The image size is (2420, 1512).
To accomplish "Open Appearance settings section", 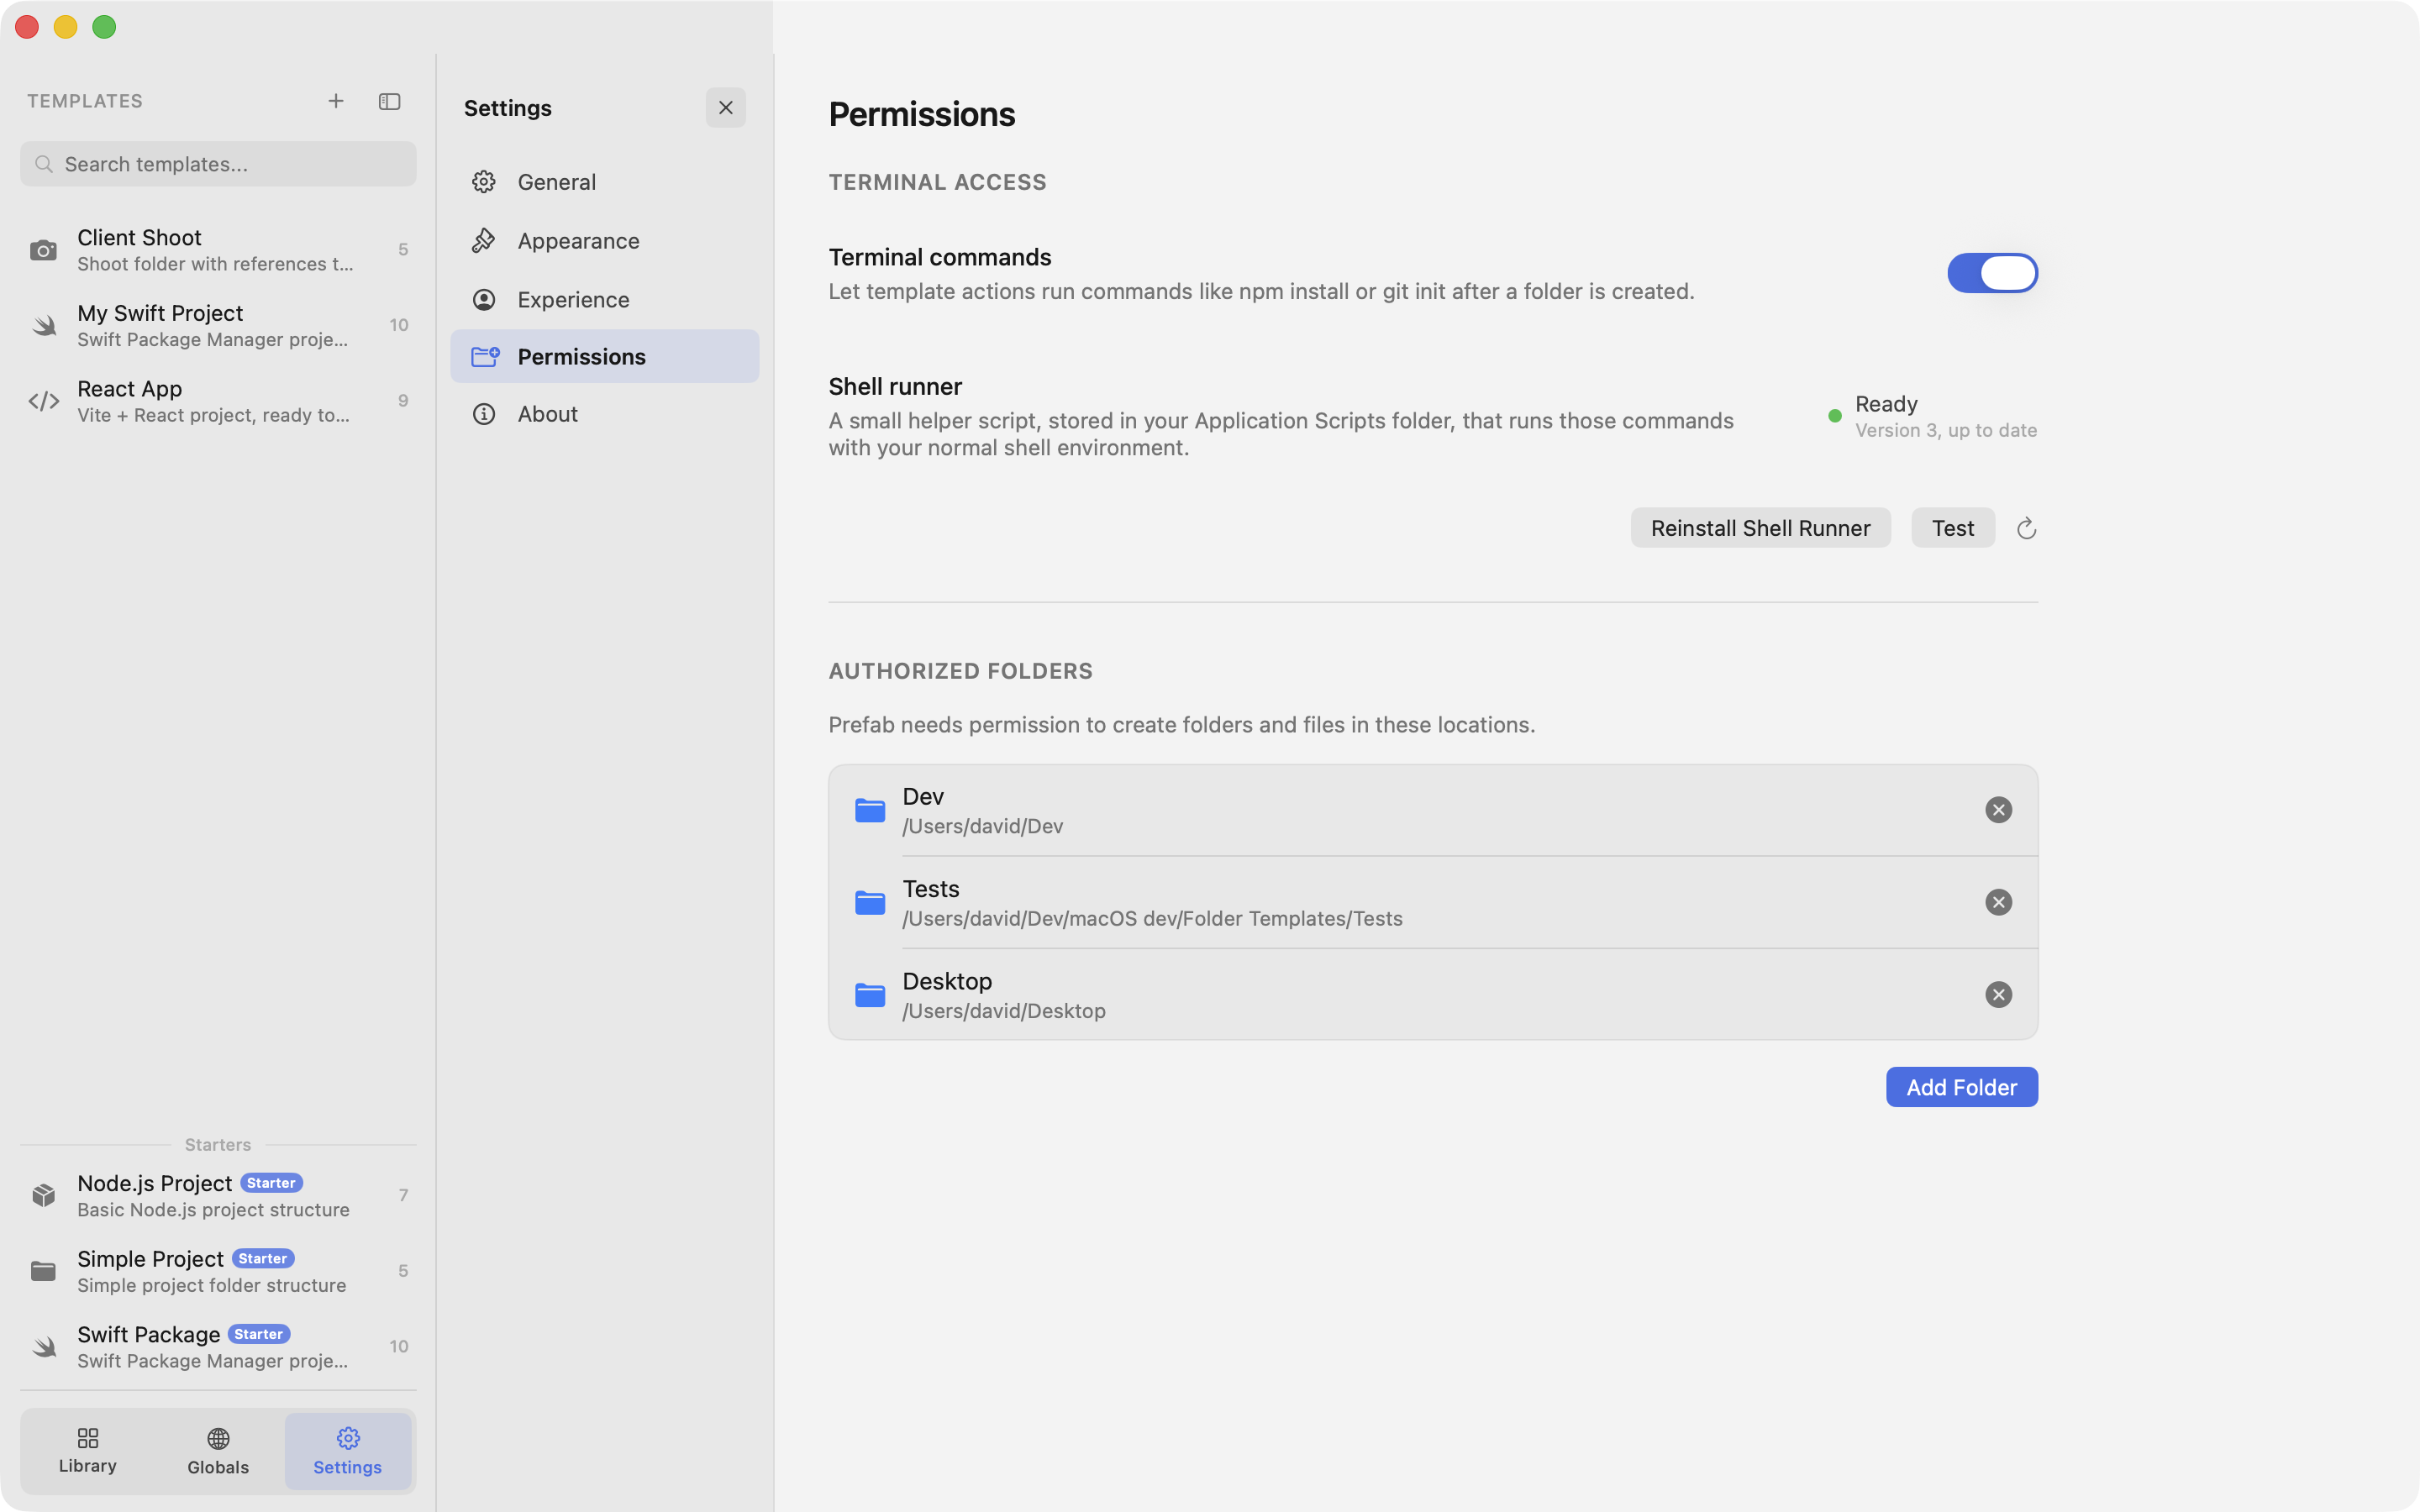I will [604, 241].
